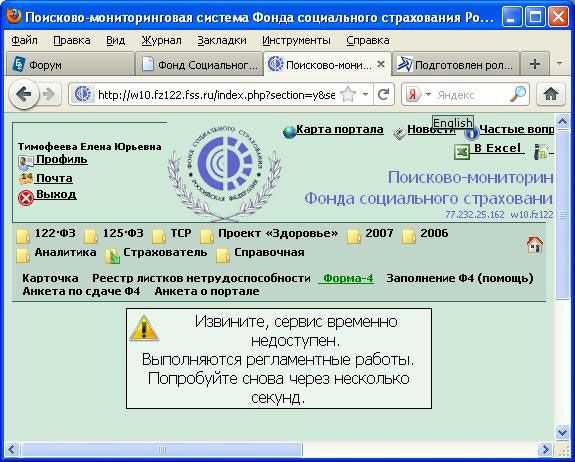Screen dimensions: 575x462
Task: Click the bookmark star icon in address bar
Action: point(347,95)
